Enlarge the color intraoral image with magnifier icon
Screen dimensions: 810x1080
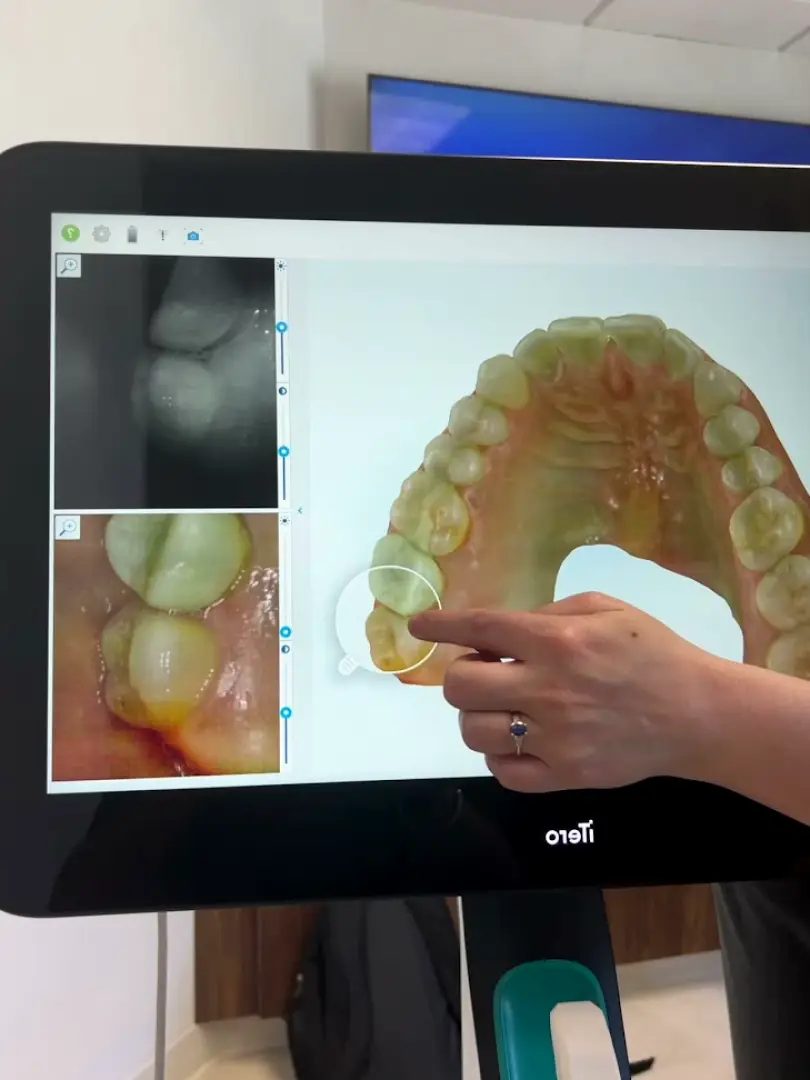pyautogui.click(x=68, y=528)
